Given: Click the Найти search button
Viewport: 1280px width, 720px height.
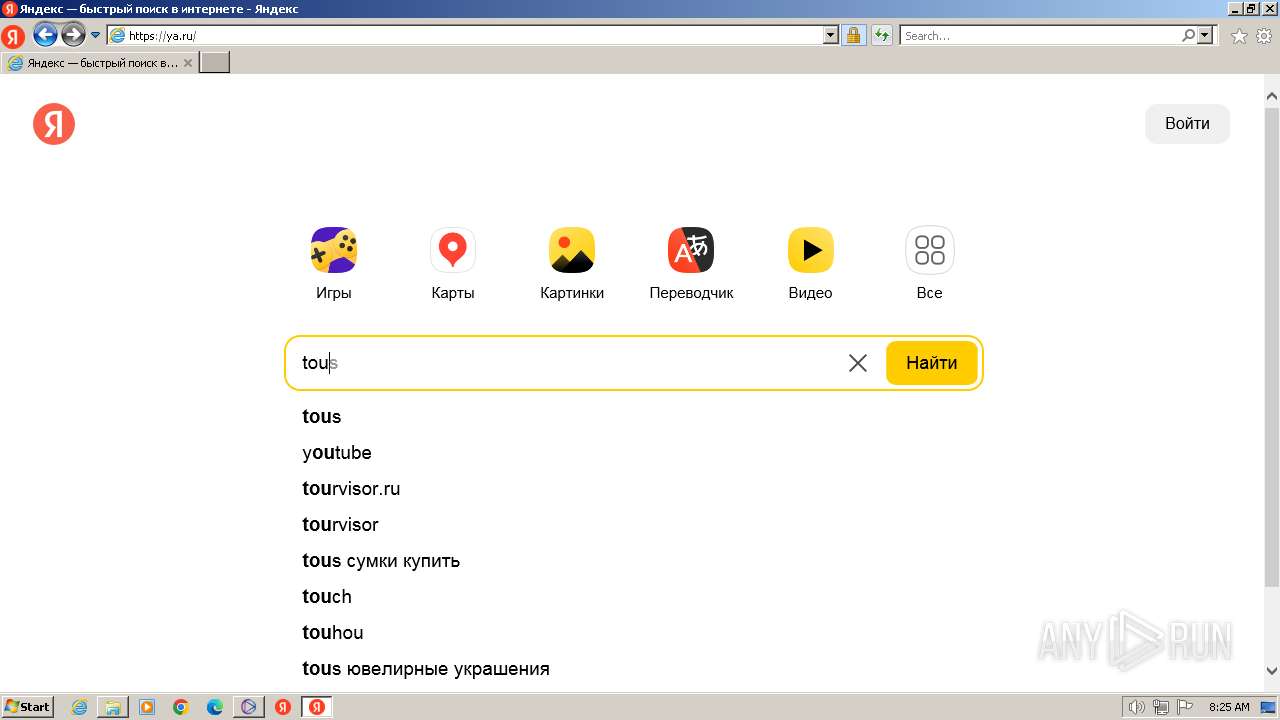Looking at the screenshot, I should pyautogui.click(x=931, y=363).
